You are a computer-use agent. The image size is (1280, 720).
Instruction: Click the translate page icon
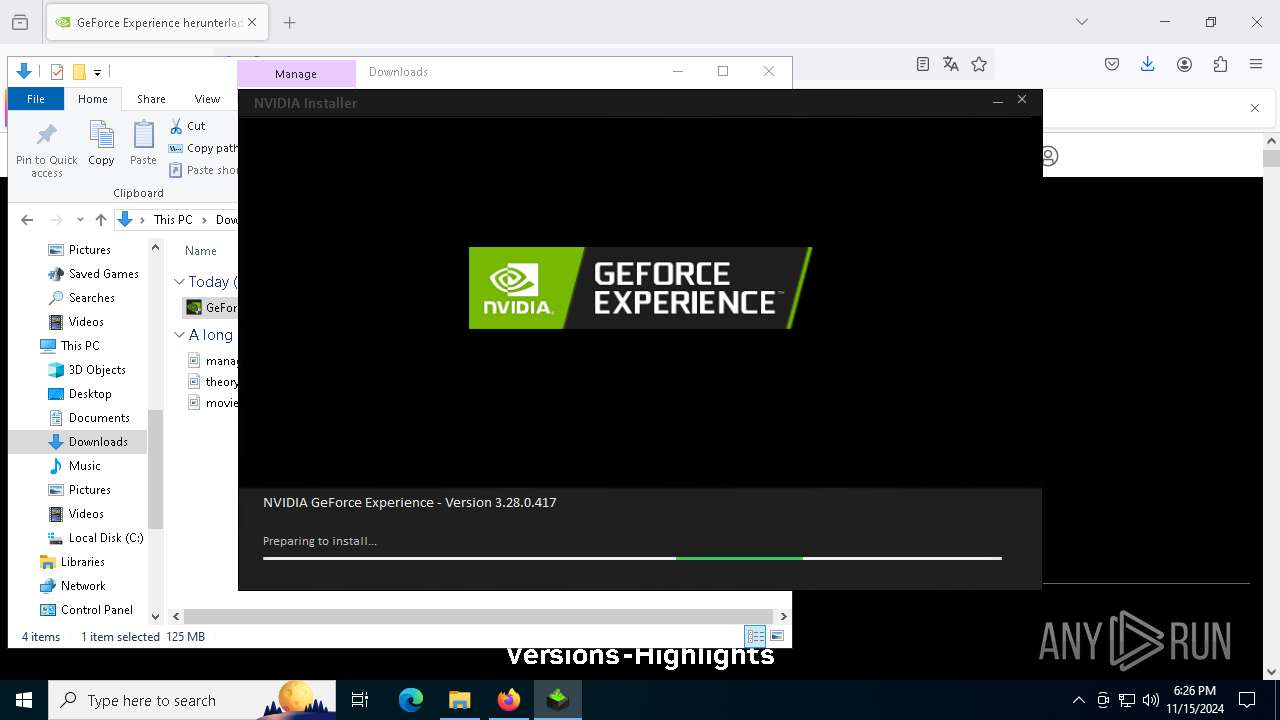pos(951,64)
